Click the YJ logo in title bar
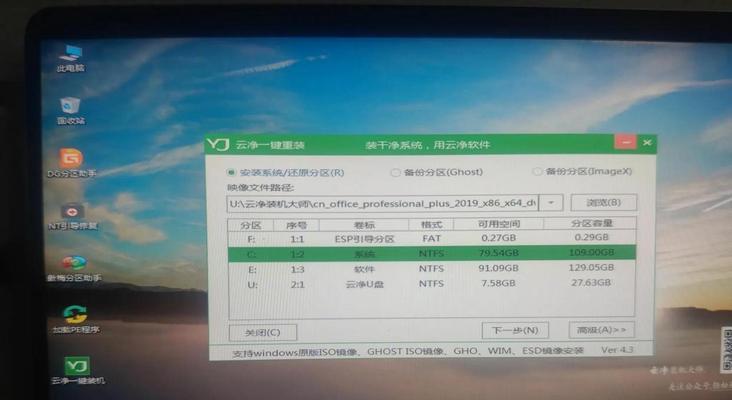The width and height of the screenshot is (732, 400). [218, 144]
